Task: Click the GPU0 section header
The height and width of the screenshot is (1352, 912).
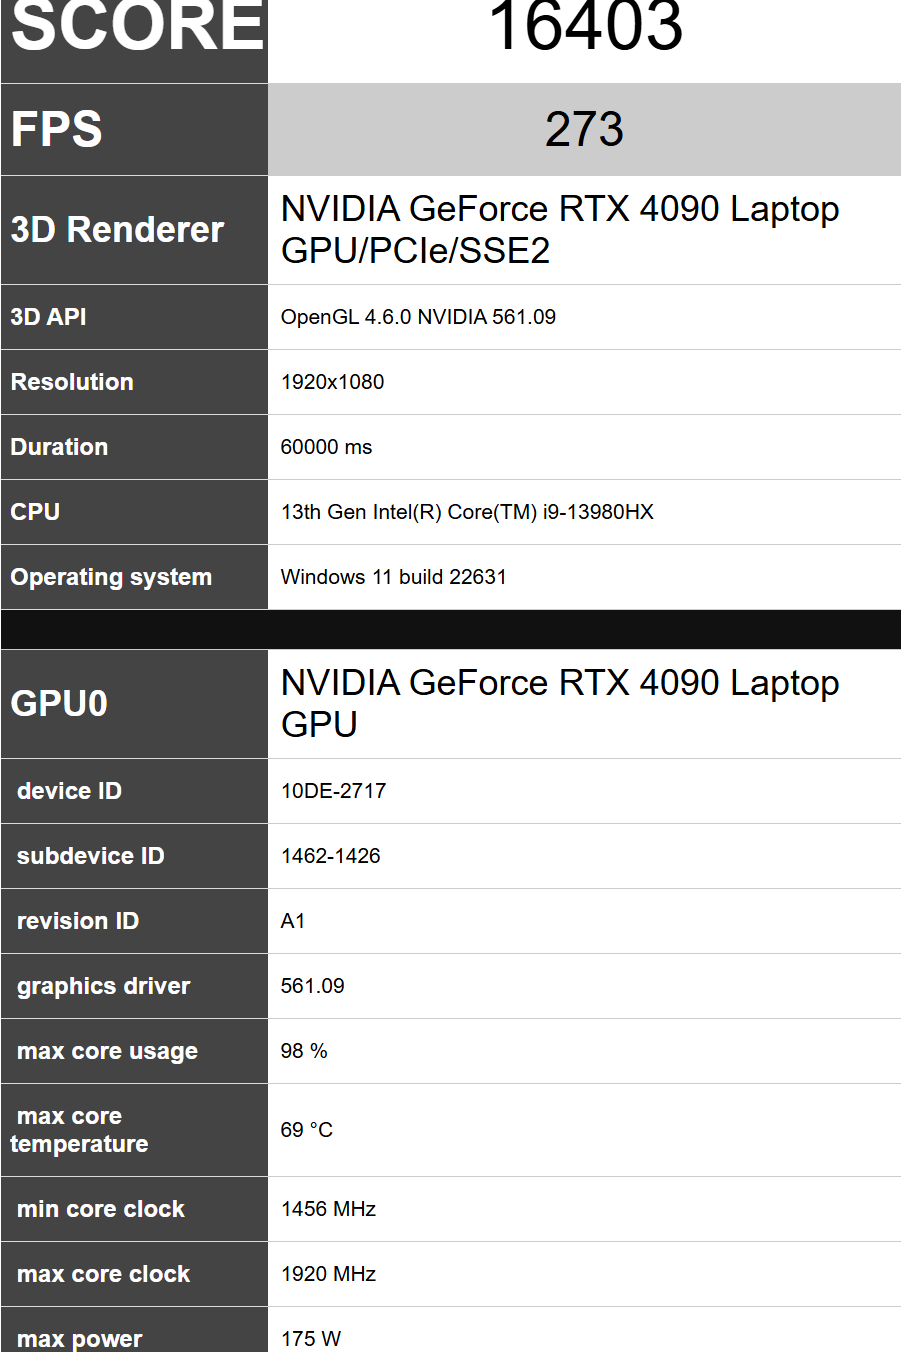Action: pos(59,704)
